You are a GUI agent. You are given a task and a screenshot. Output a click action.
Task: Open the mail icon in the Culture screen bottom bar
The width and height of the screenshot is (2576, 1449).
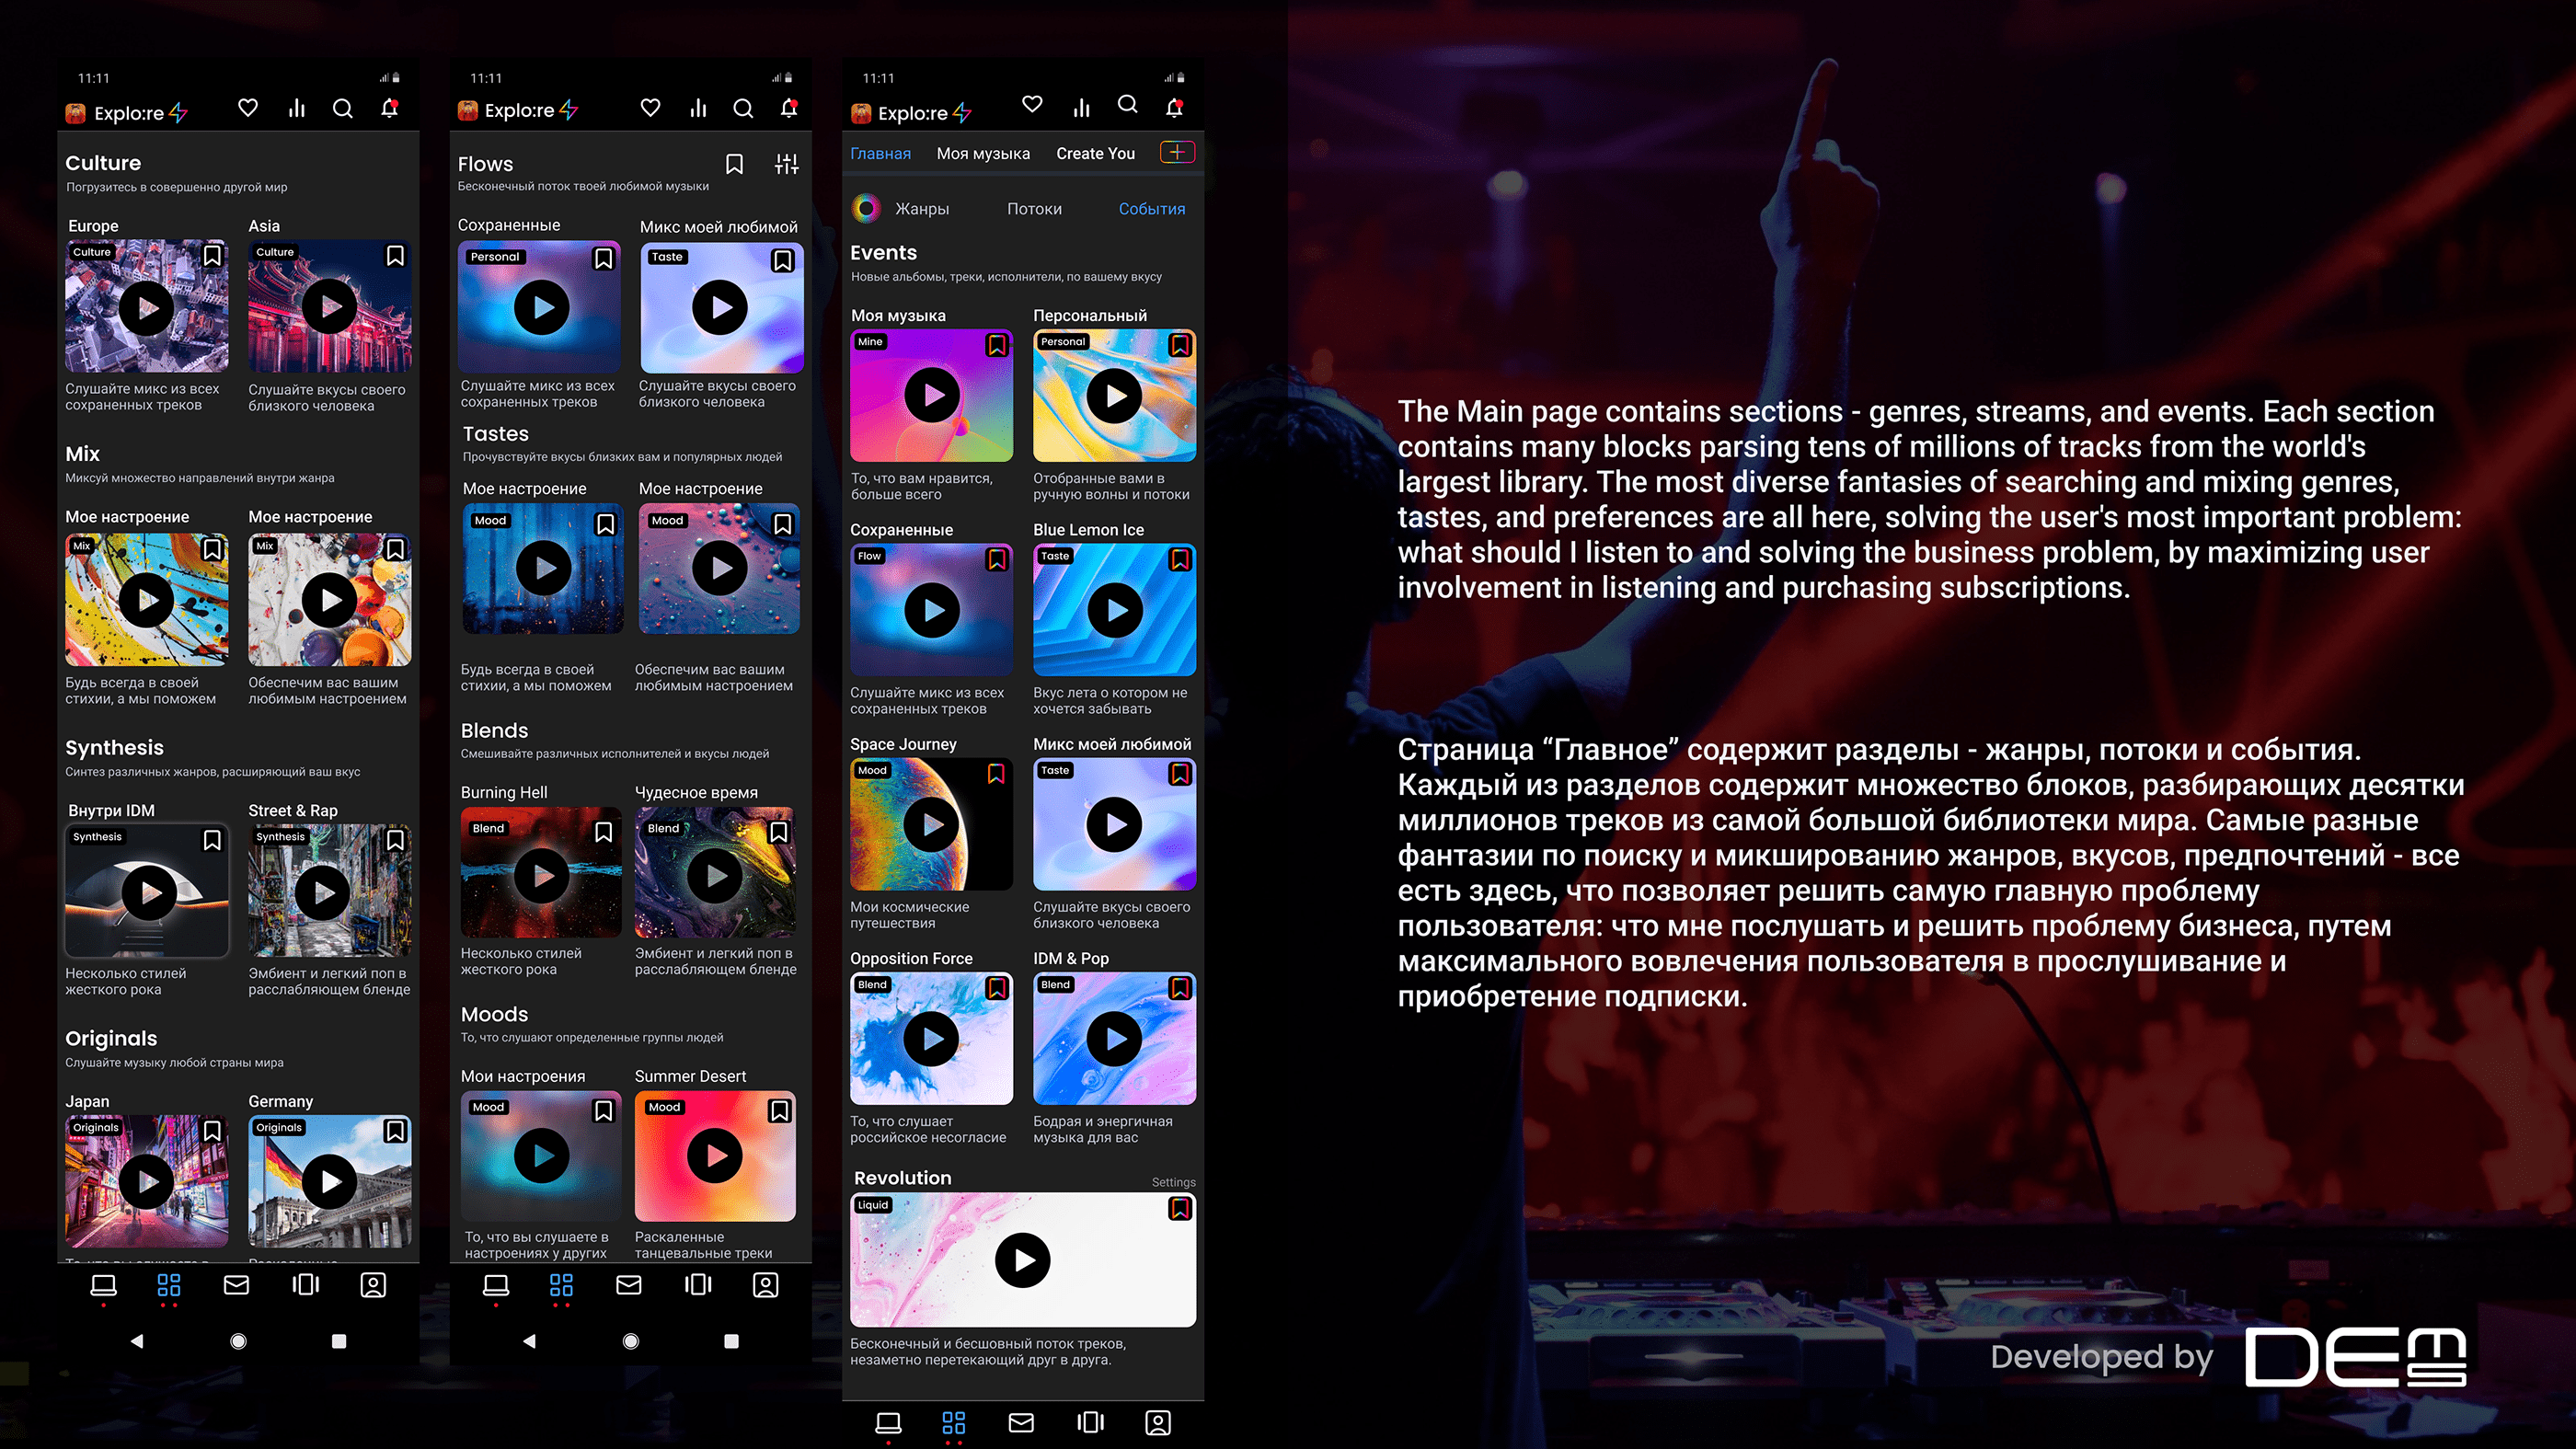point(236,1285)
